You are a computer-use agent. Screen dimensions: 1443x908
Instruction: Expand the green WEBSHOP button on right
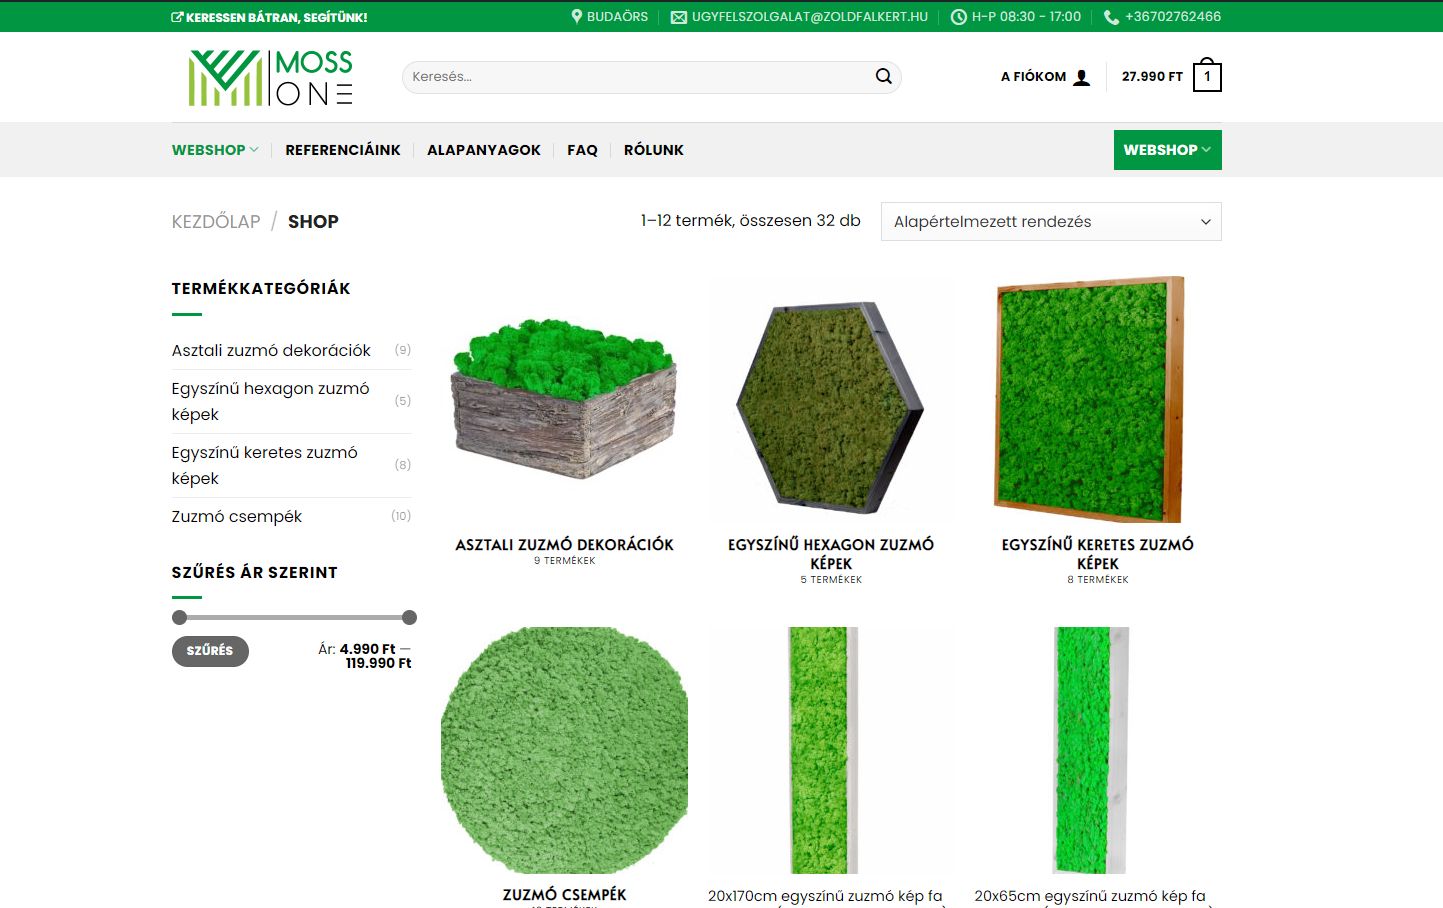click(1167, 150)
